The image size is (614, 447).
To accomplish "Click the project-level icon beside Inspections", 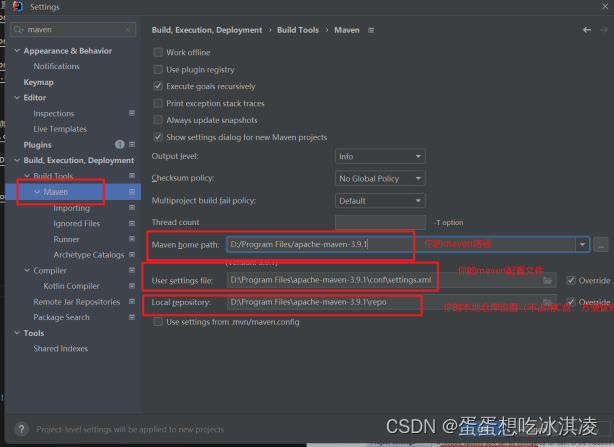I will 132,113.
